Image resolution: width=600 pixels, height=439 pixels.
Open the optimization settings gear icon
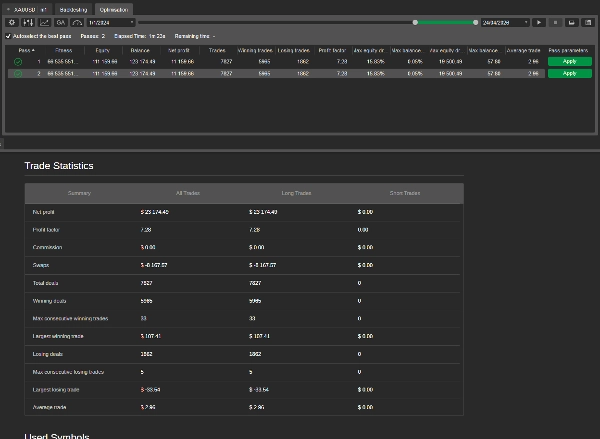(12, 22)
